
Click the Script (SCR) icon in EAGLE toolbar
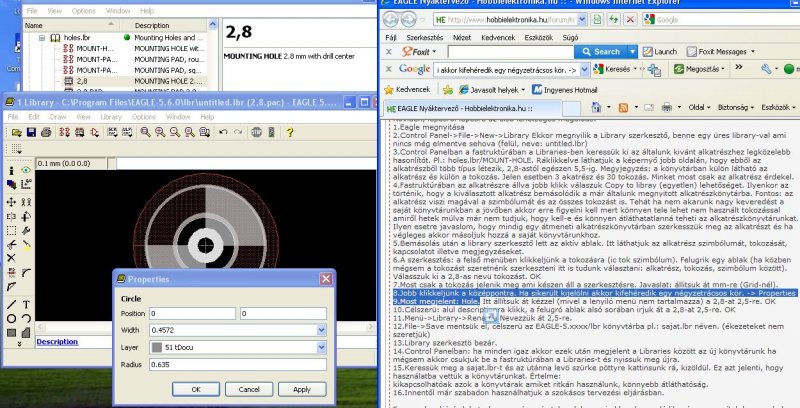[112, 133]
